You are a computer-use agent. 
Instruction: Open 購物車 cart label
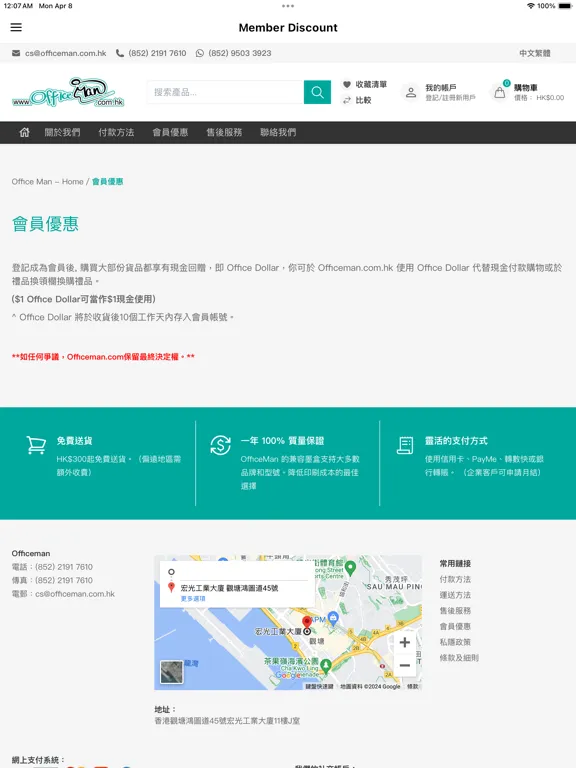point(526,88)
